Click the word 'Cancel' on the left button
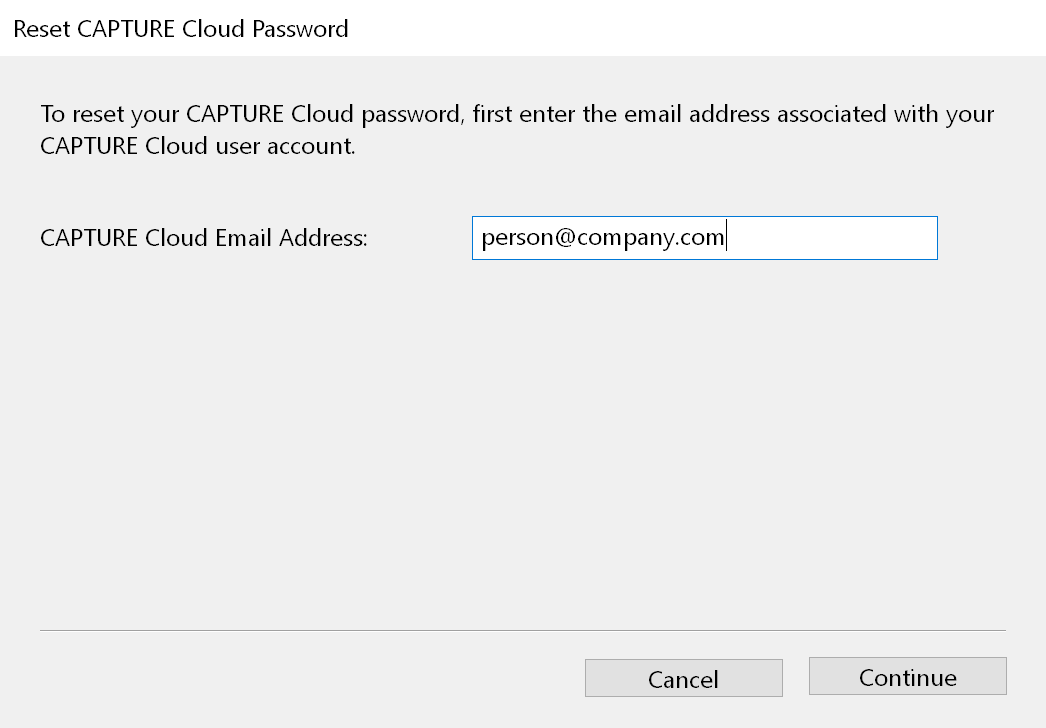1046x728 pixels. click(683, 680)
